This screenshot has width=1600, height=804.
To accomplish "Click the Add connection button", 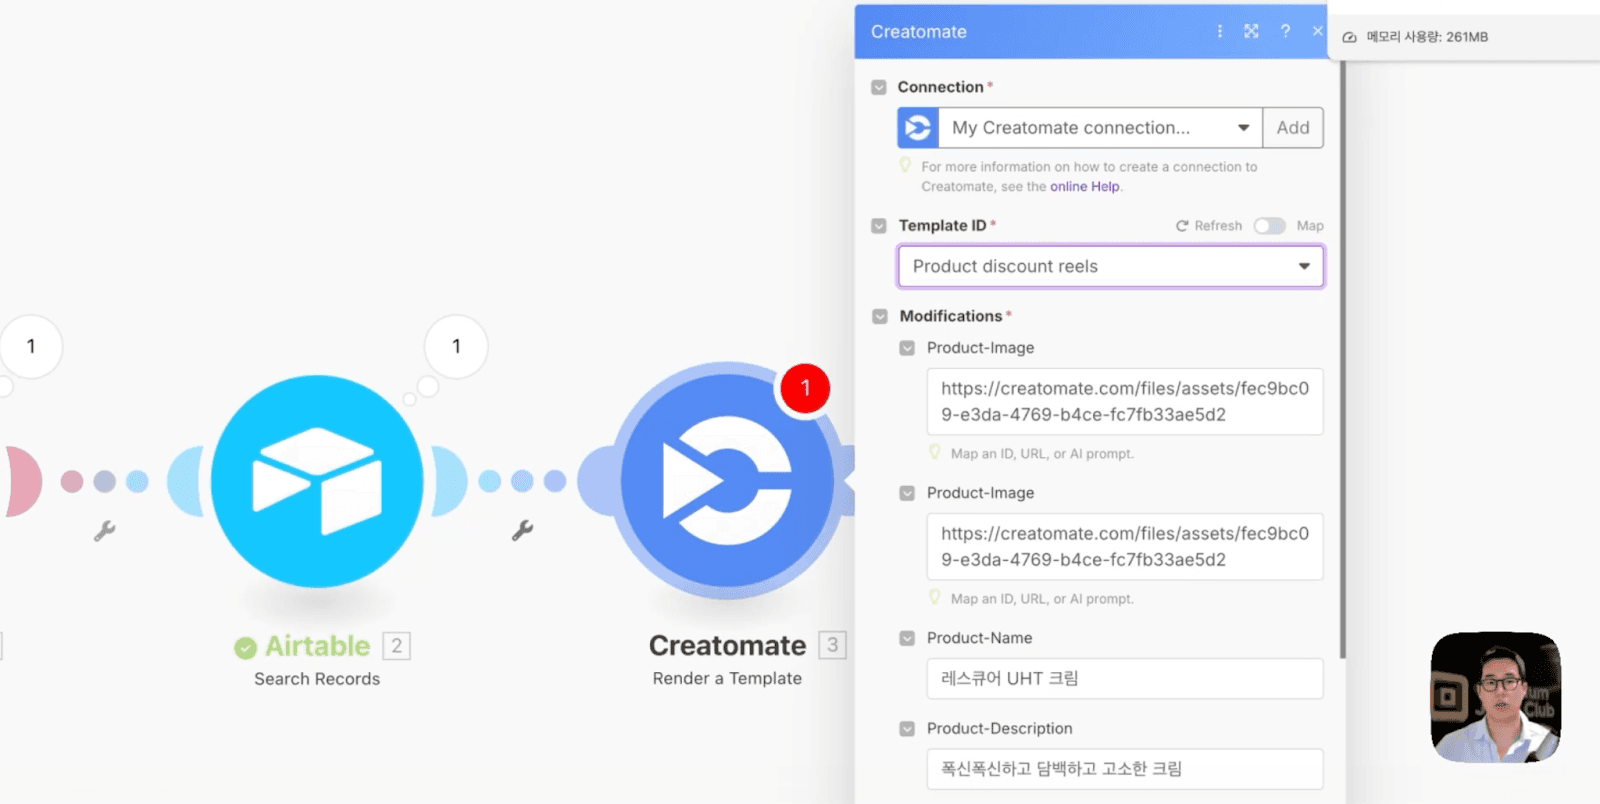I will pos(1293,128).
